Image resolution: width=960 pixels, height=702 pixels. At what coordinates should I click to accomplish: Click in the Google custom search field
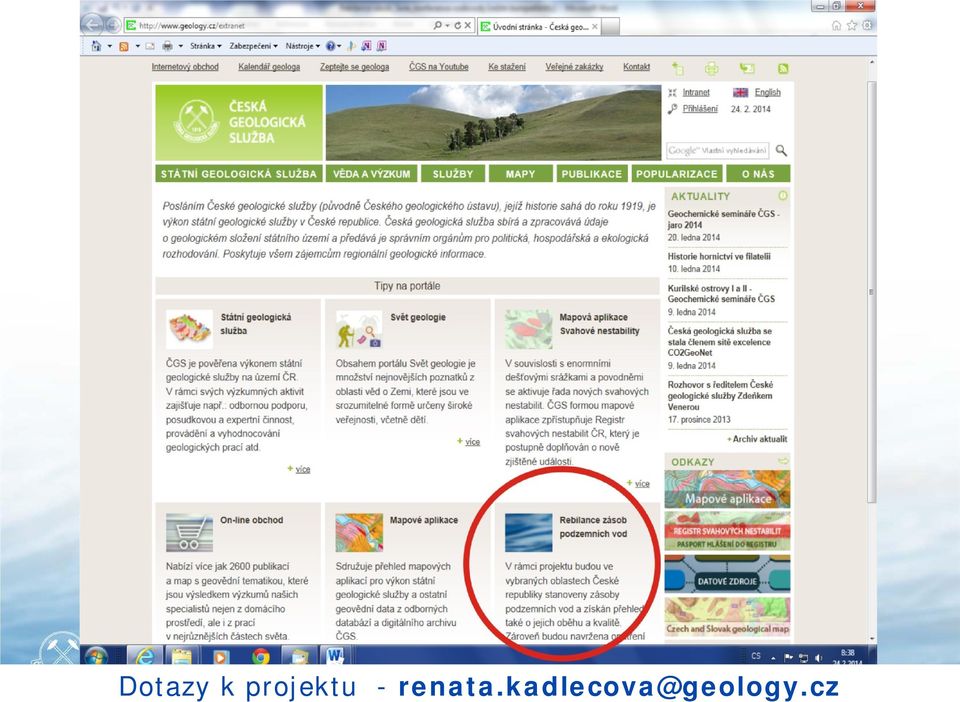(x=717, y=150)
